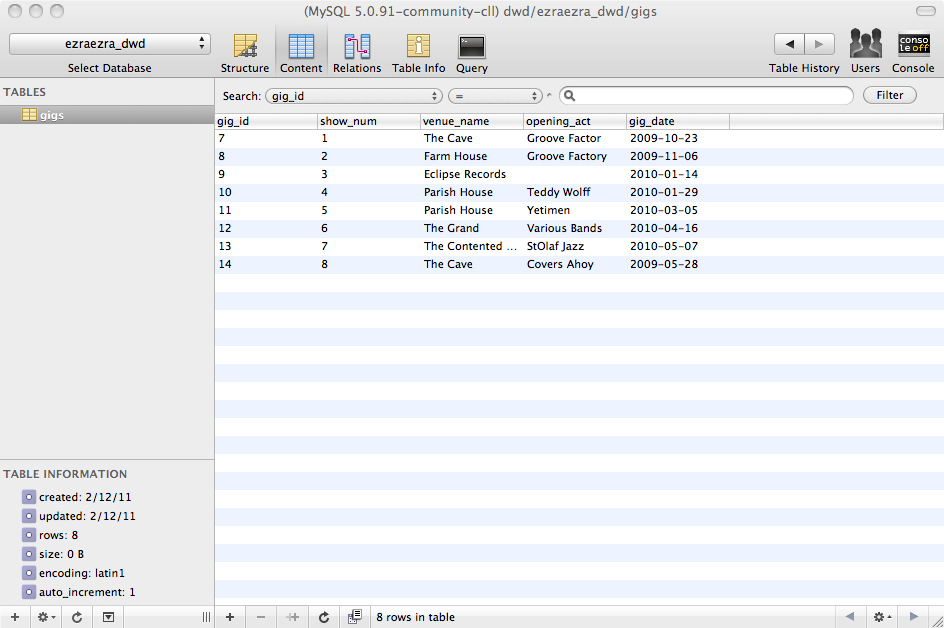
Task: Select the Teddy Wolff cell
Action: tap(575, 192)
